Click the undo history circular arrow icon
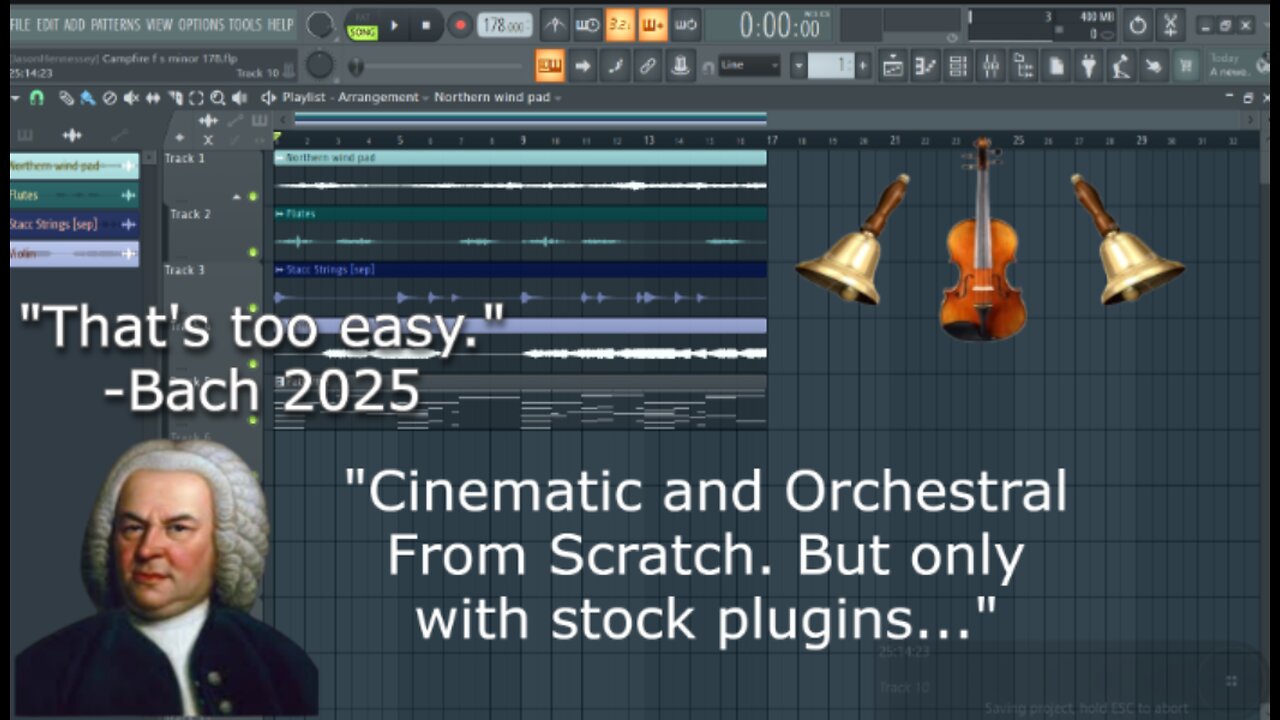This screenshot has width=1280, height=720. coord(1137,25)
